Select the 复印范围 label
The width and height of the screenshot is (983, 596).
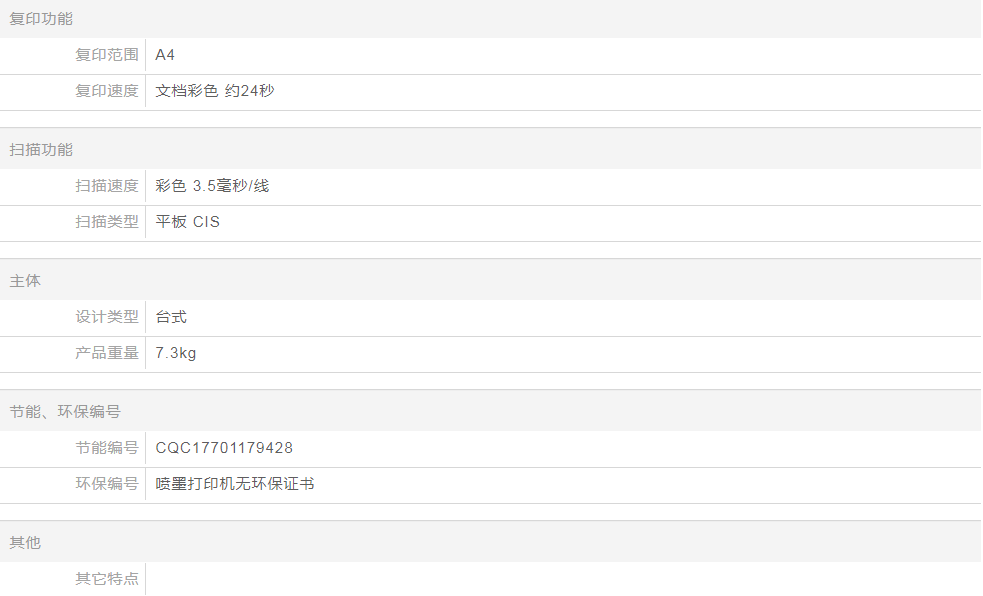coord(107,55)
